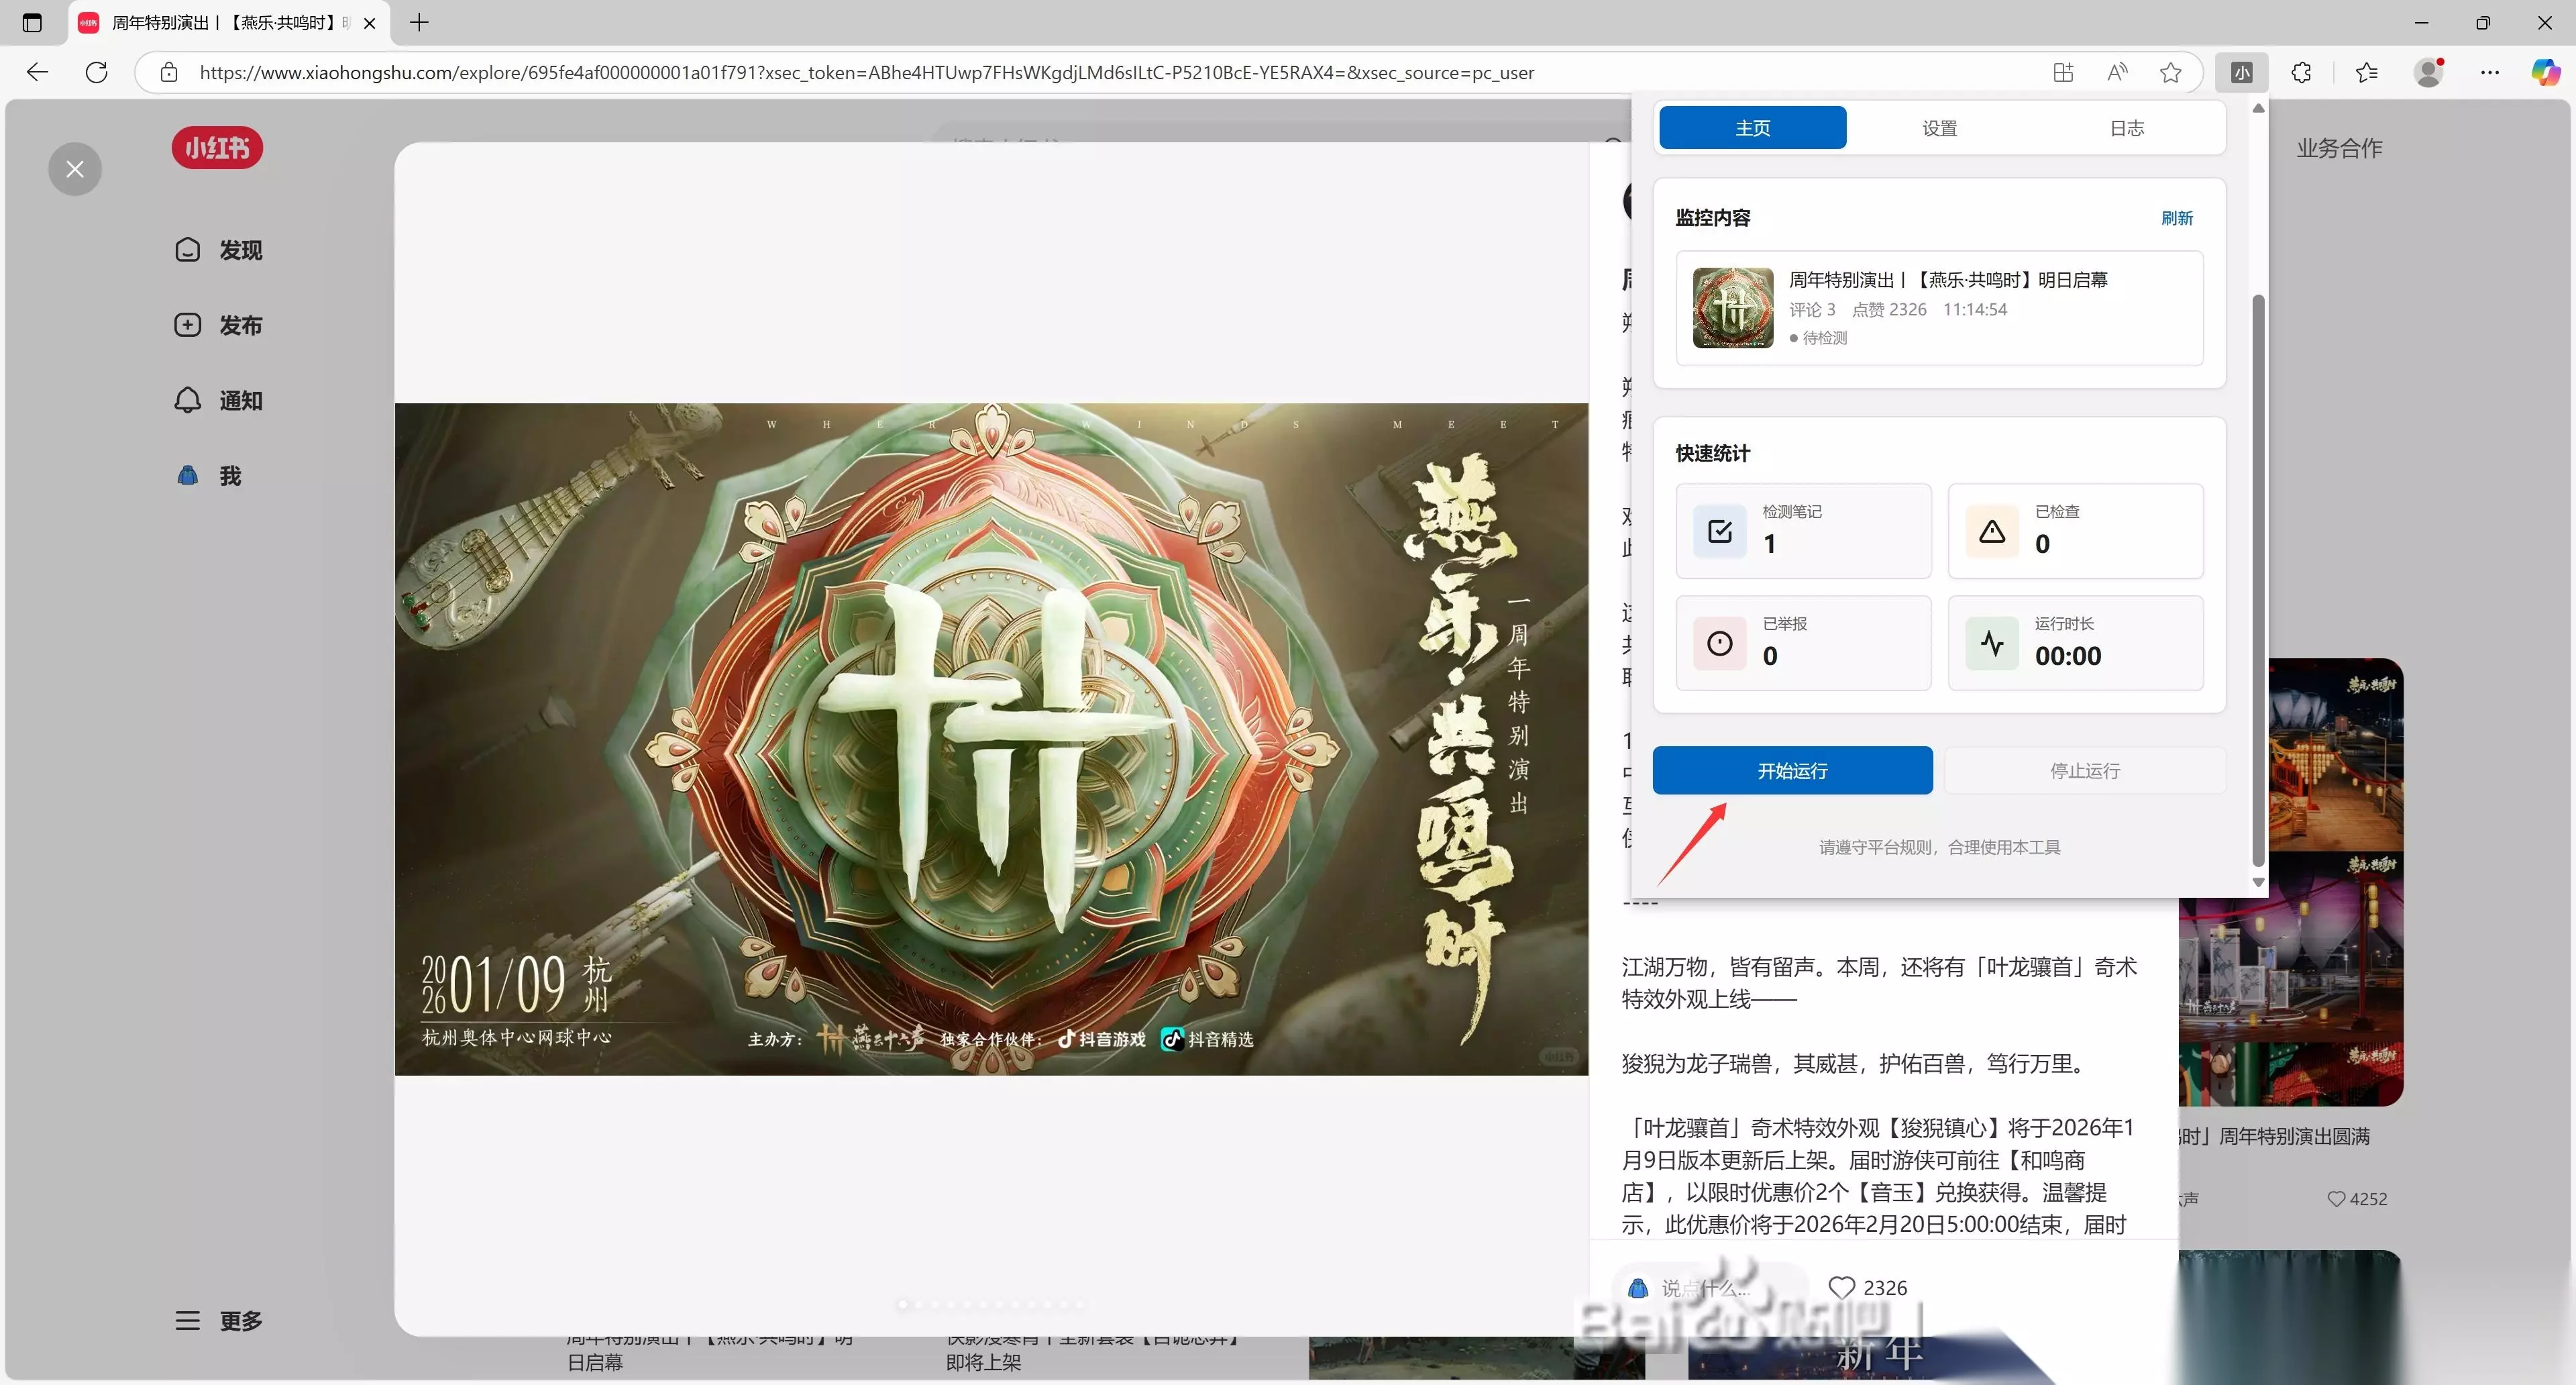
Task: Click the address bar URL
Action: (866, 72)
